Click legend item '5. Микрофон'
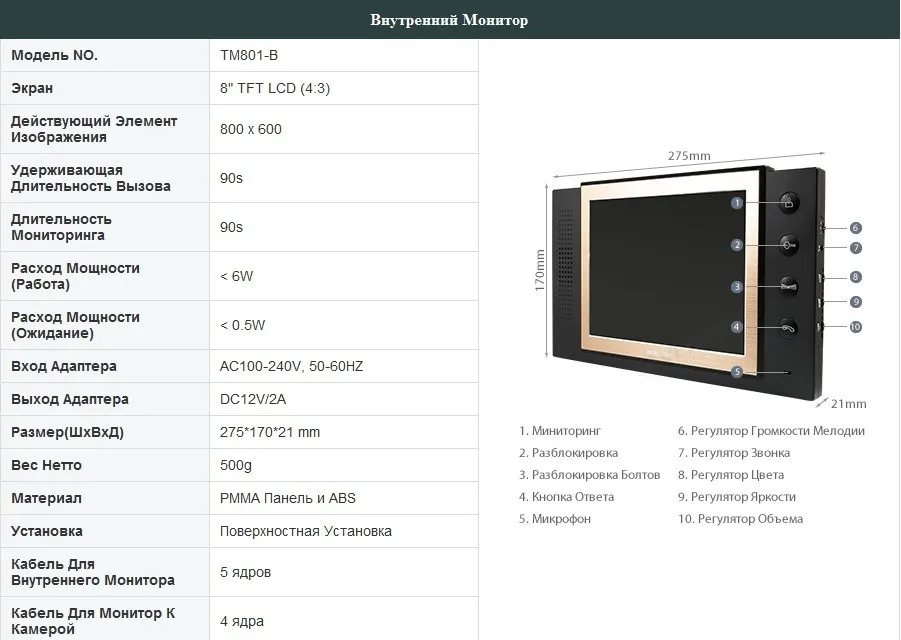901x640 pixels. 555,519
